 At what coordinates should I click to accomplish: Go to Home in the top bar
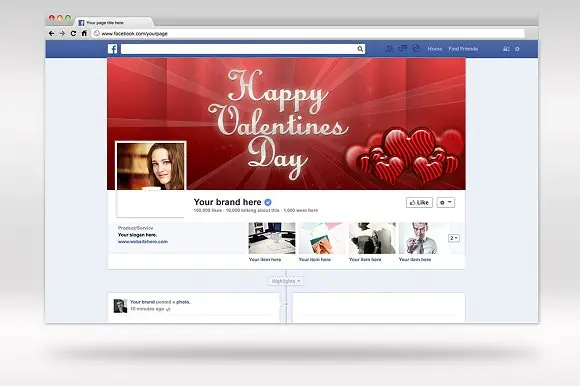[x=435, y=49]
